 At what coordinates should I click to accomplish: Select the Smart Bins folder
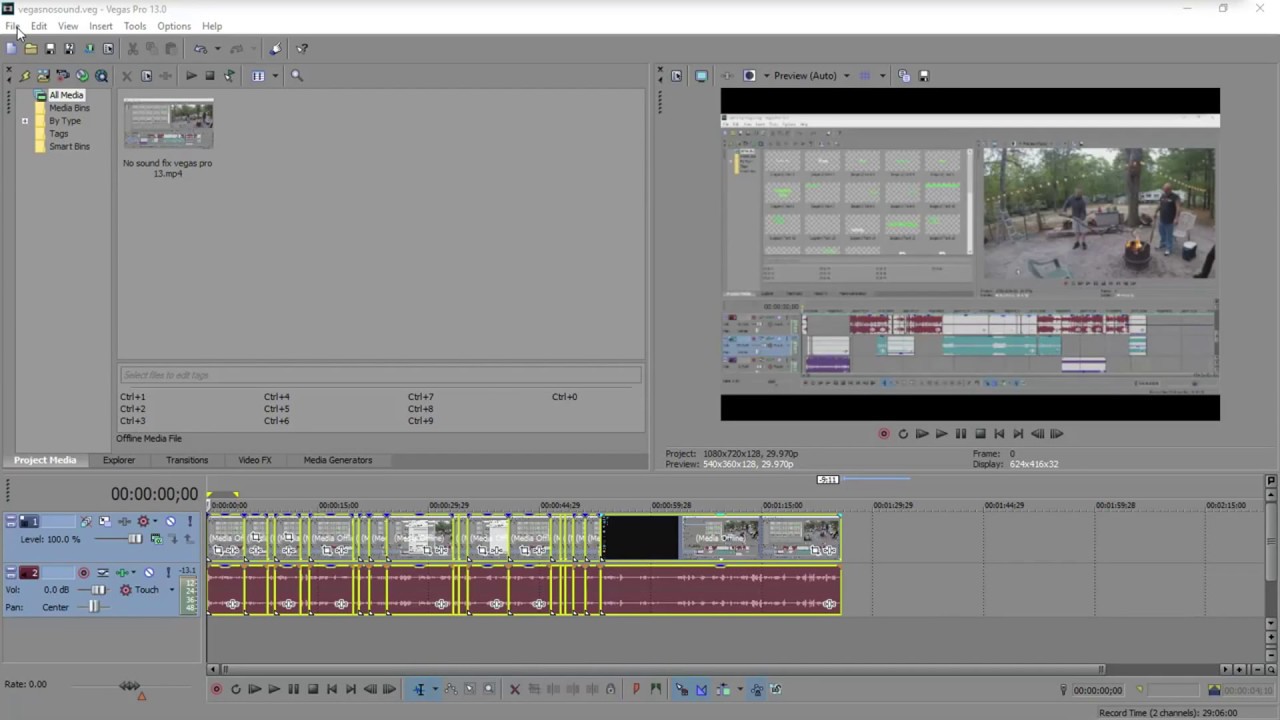tap(69, 147)
